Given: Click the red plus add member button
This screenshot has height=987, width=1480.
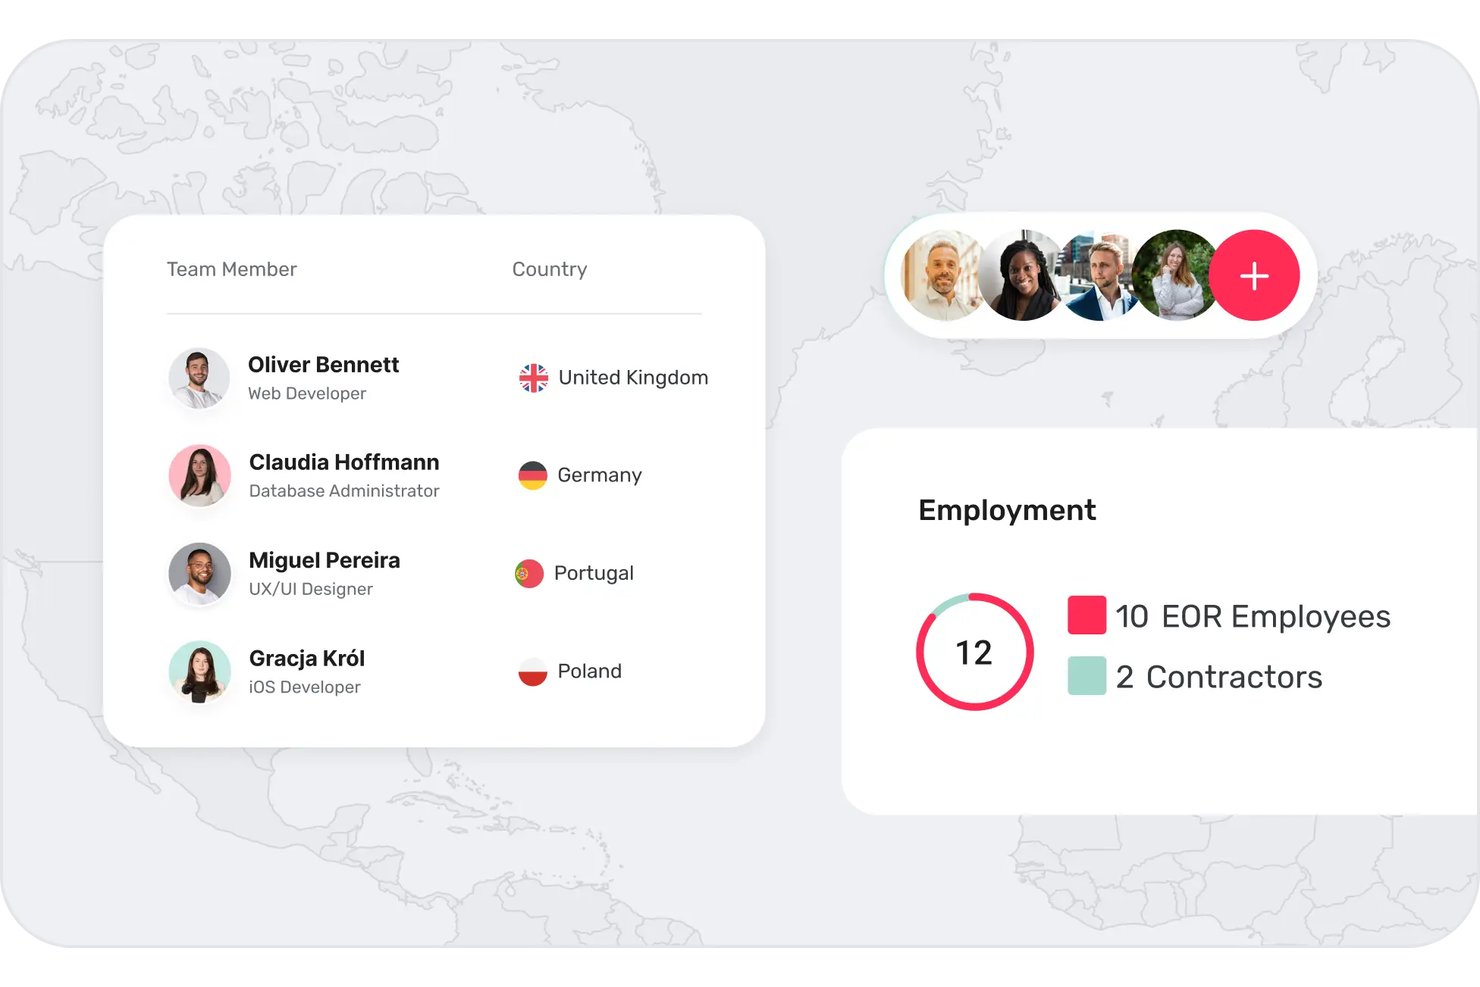Looking at the screenshot, I should pyautogui.click(x=1254, y=275).
